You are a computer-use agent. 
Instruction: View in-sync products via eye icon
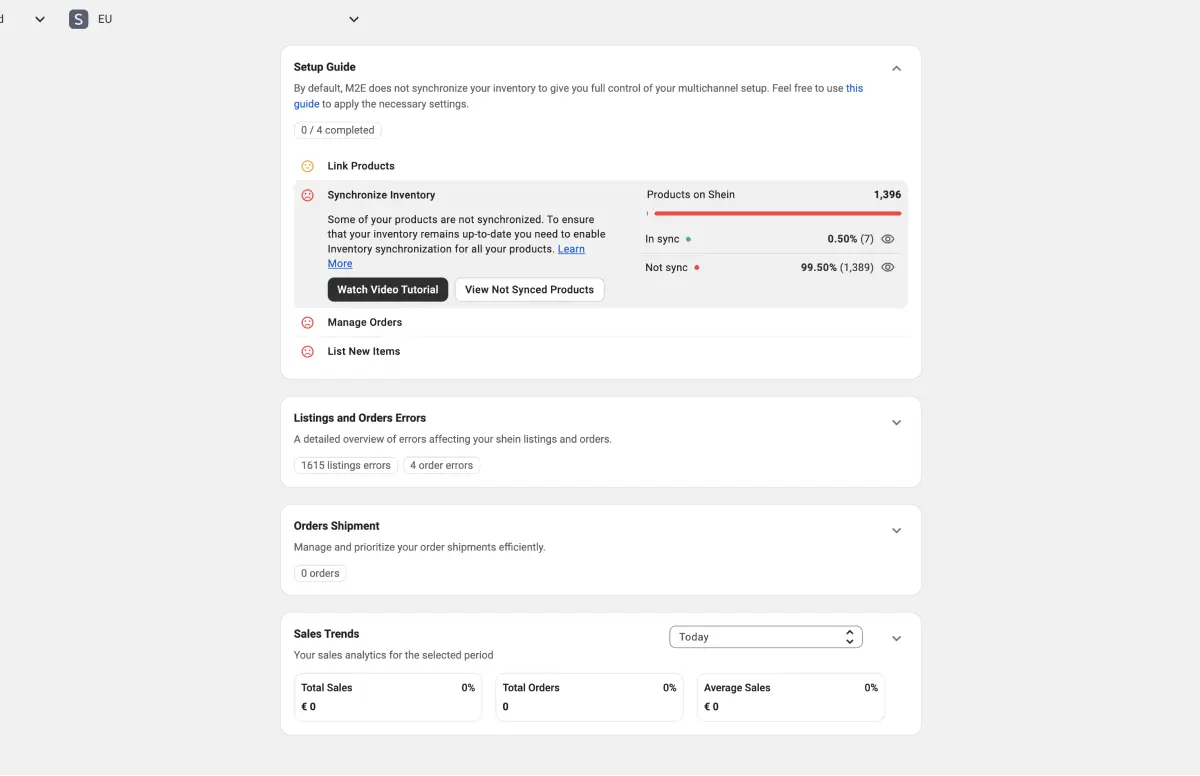pos(887,240)
